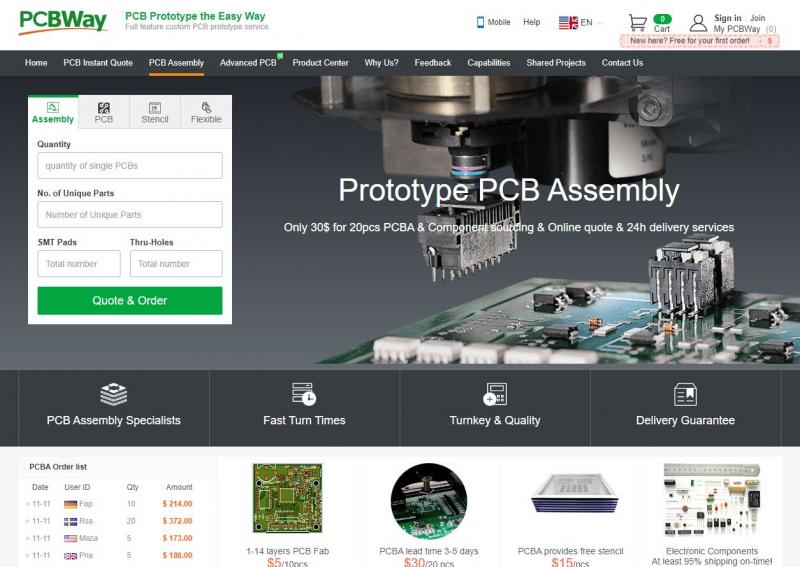Click the Cart text link
Viewport: 800px width, 567px height.
pos(662,29)
